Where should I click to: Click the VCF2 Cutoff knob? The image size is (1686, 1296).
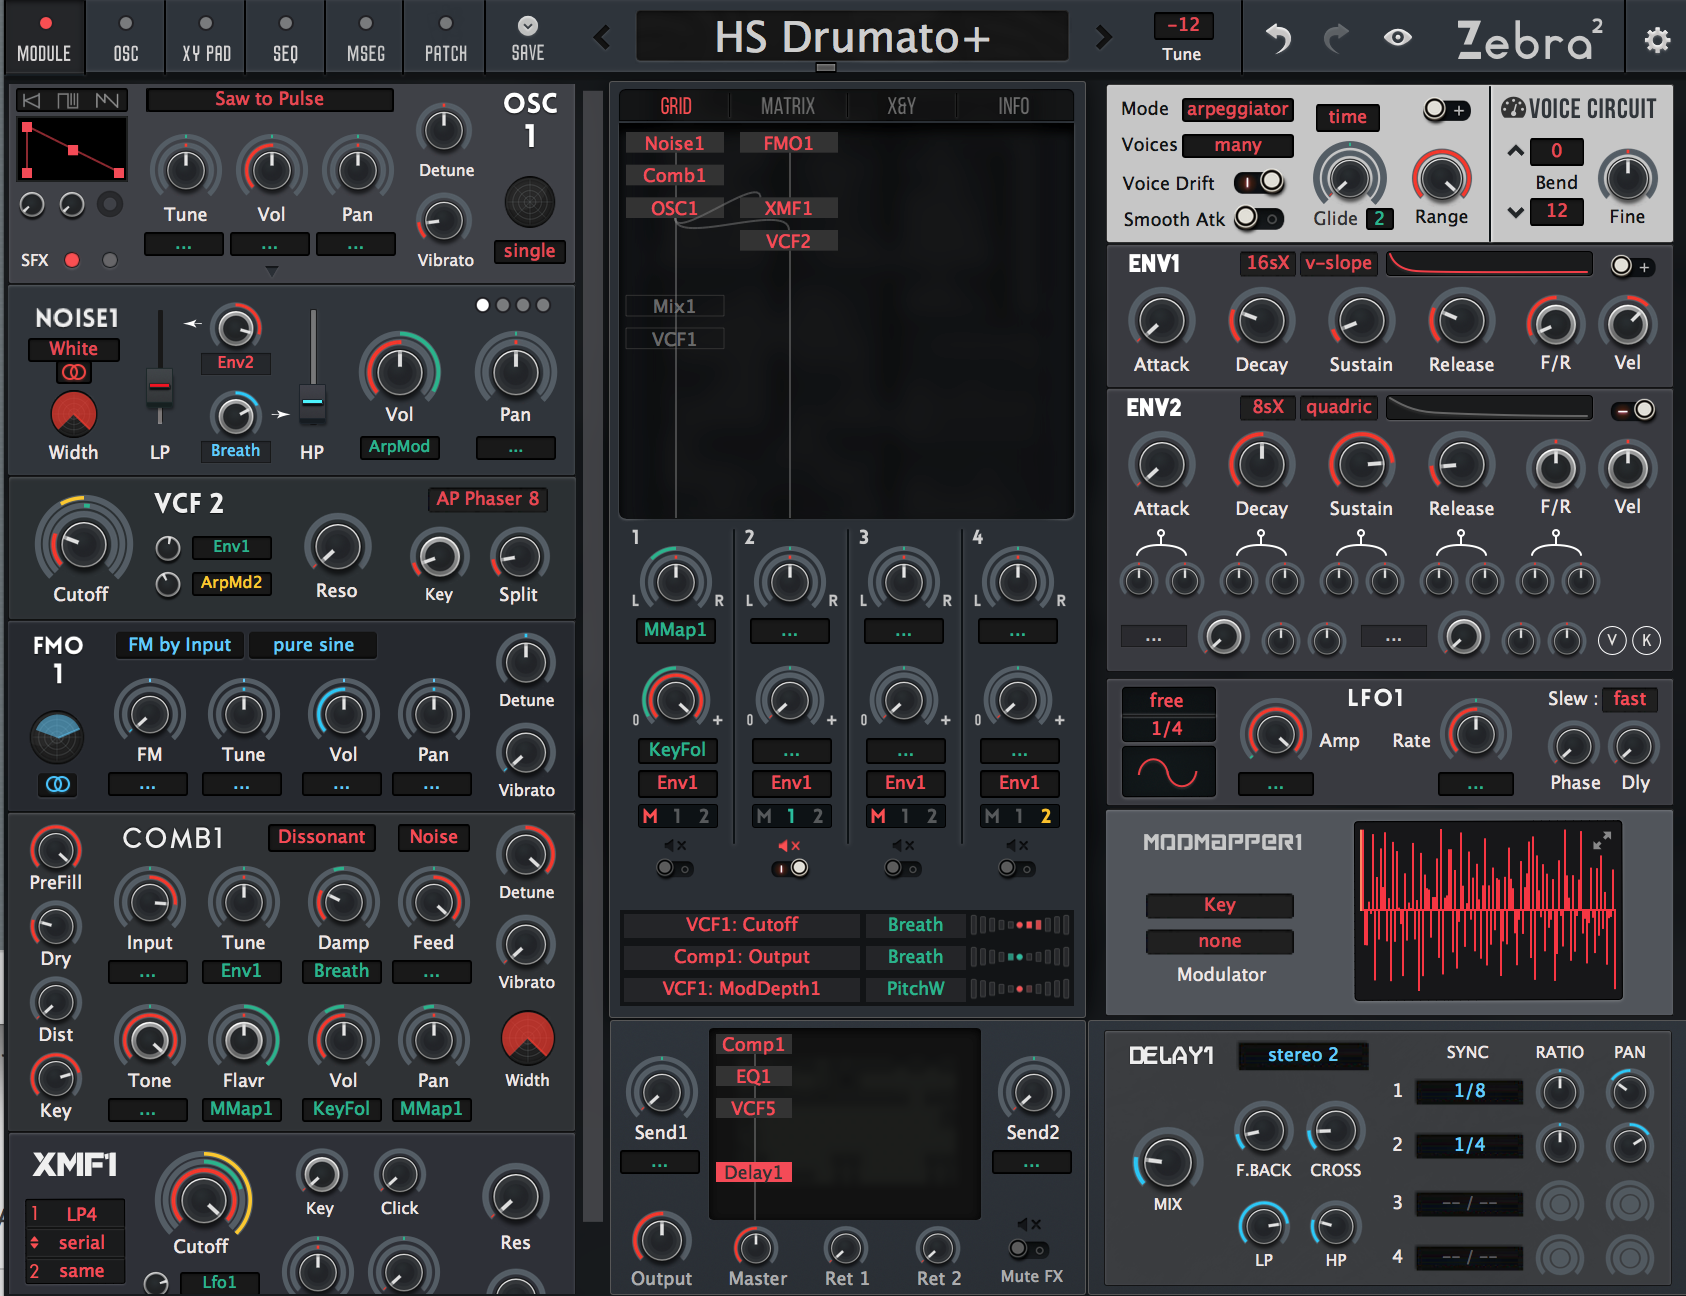coord(83,543)
